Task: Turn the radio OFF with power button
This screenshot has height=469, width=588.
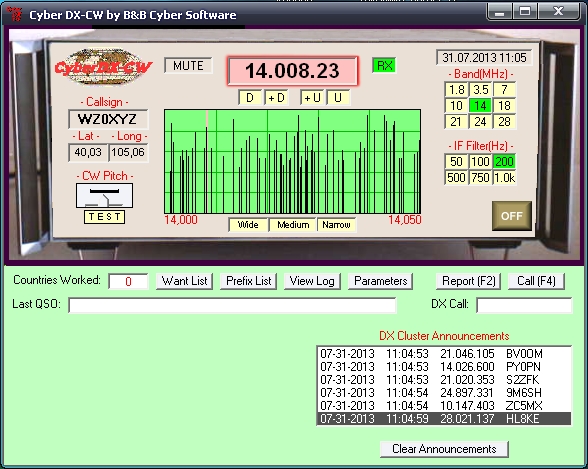Action: pyautogui.click(x=512, y=216)
